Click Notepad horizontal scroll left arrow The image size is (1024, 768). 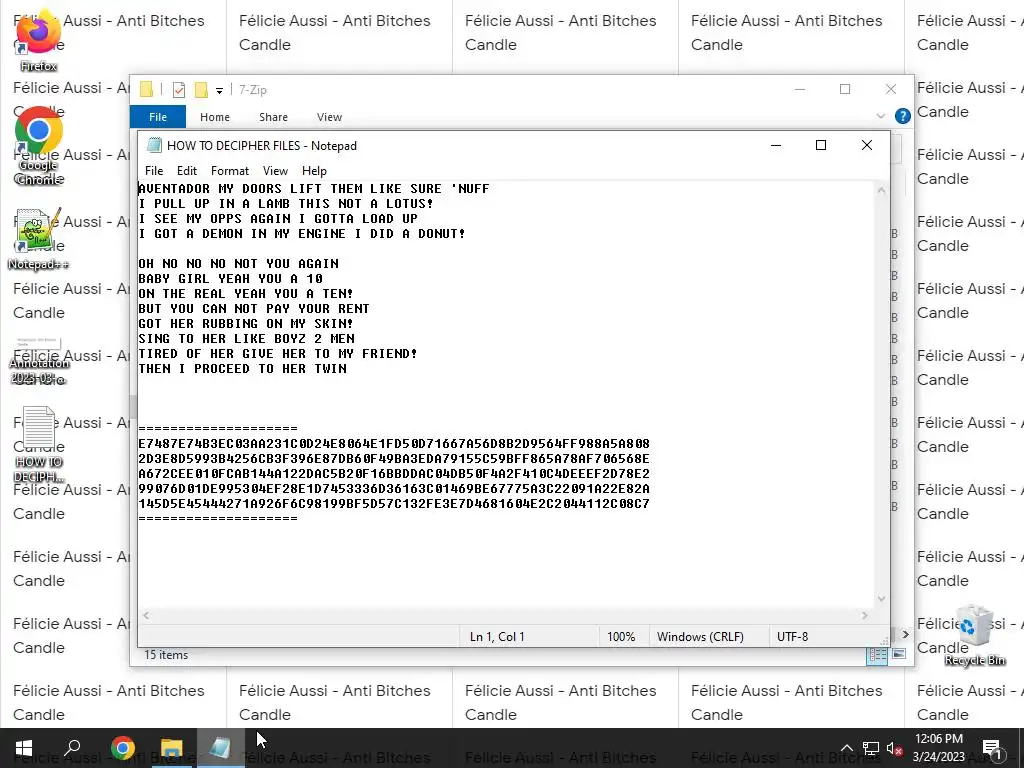[146, 615]
